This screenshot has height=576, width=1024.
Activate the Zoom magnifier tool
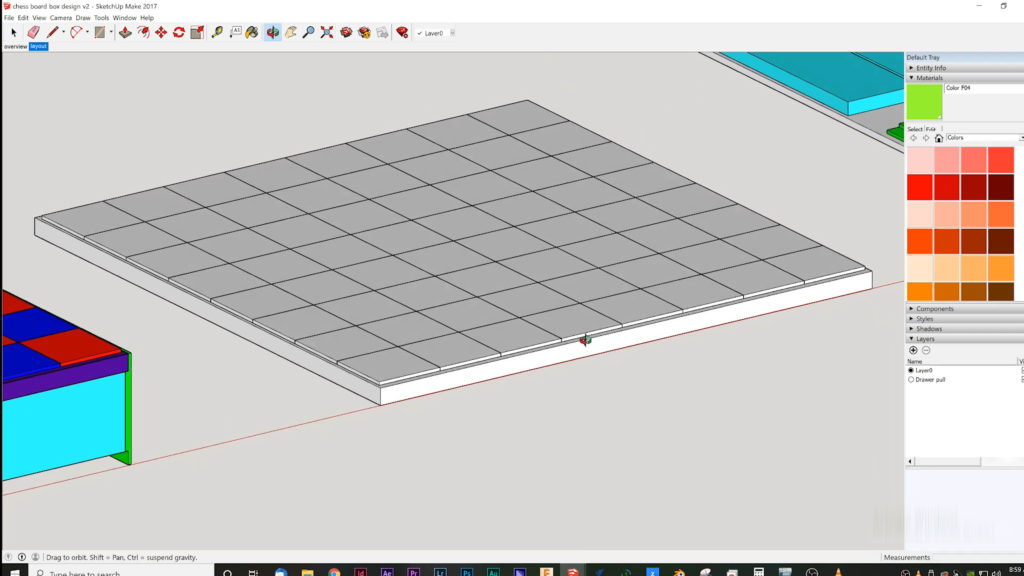308,33
